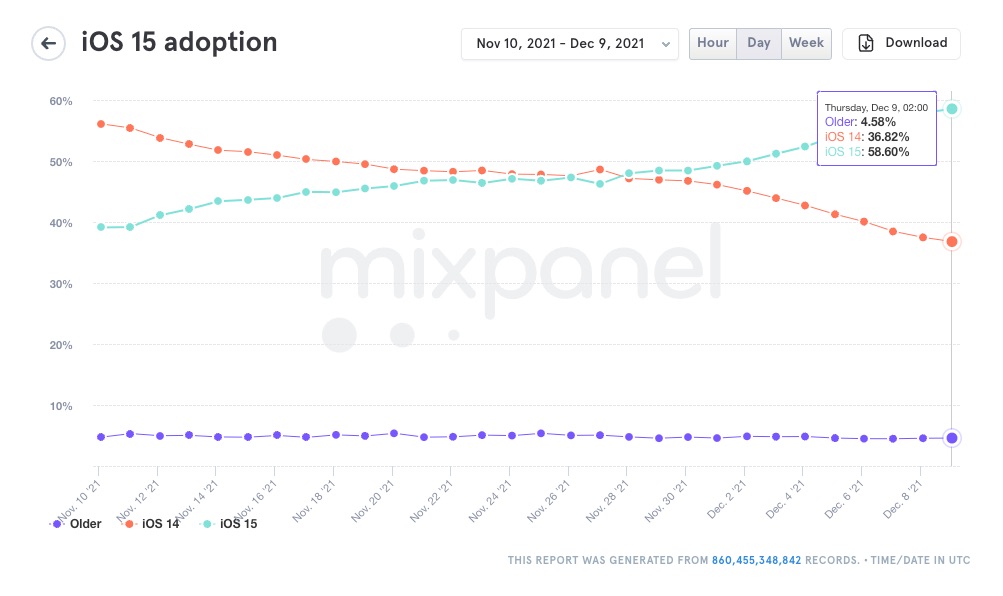The width and height of the screenshot is (1003, 596).
Task: Click the iOS 15 endpoint marker at 58.60%
Action: click(x=952, y=108)
